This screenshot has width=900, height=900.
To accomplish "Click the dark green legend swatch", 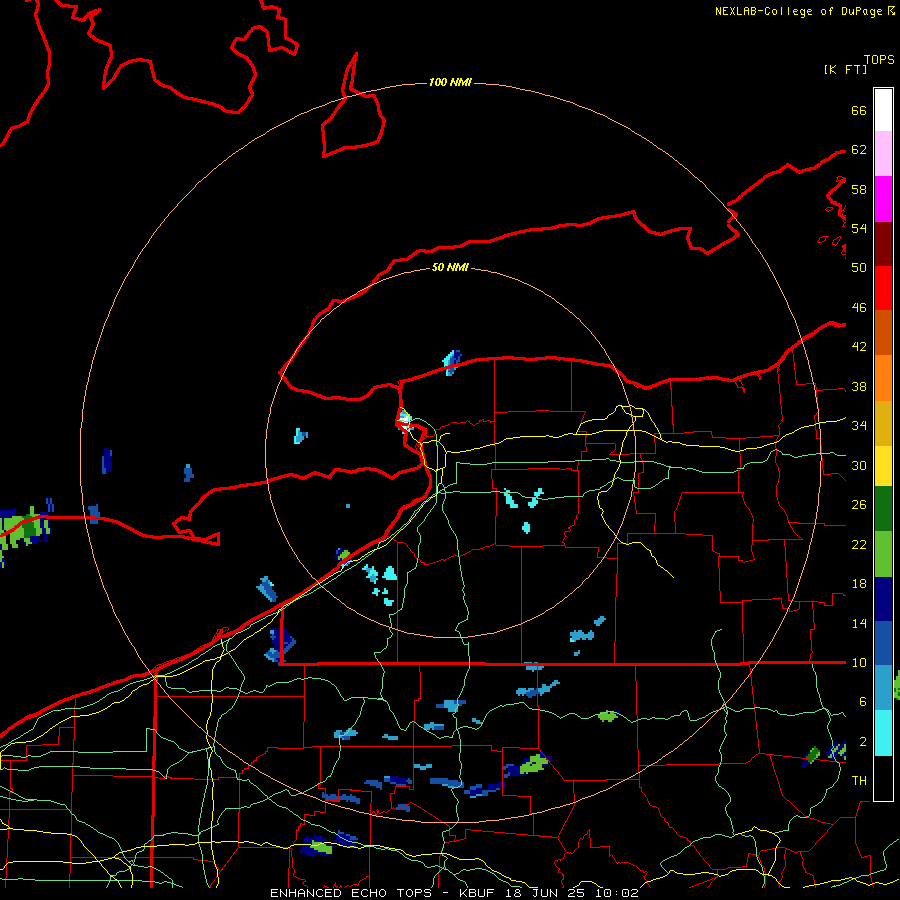I will 883,509.
